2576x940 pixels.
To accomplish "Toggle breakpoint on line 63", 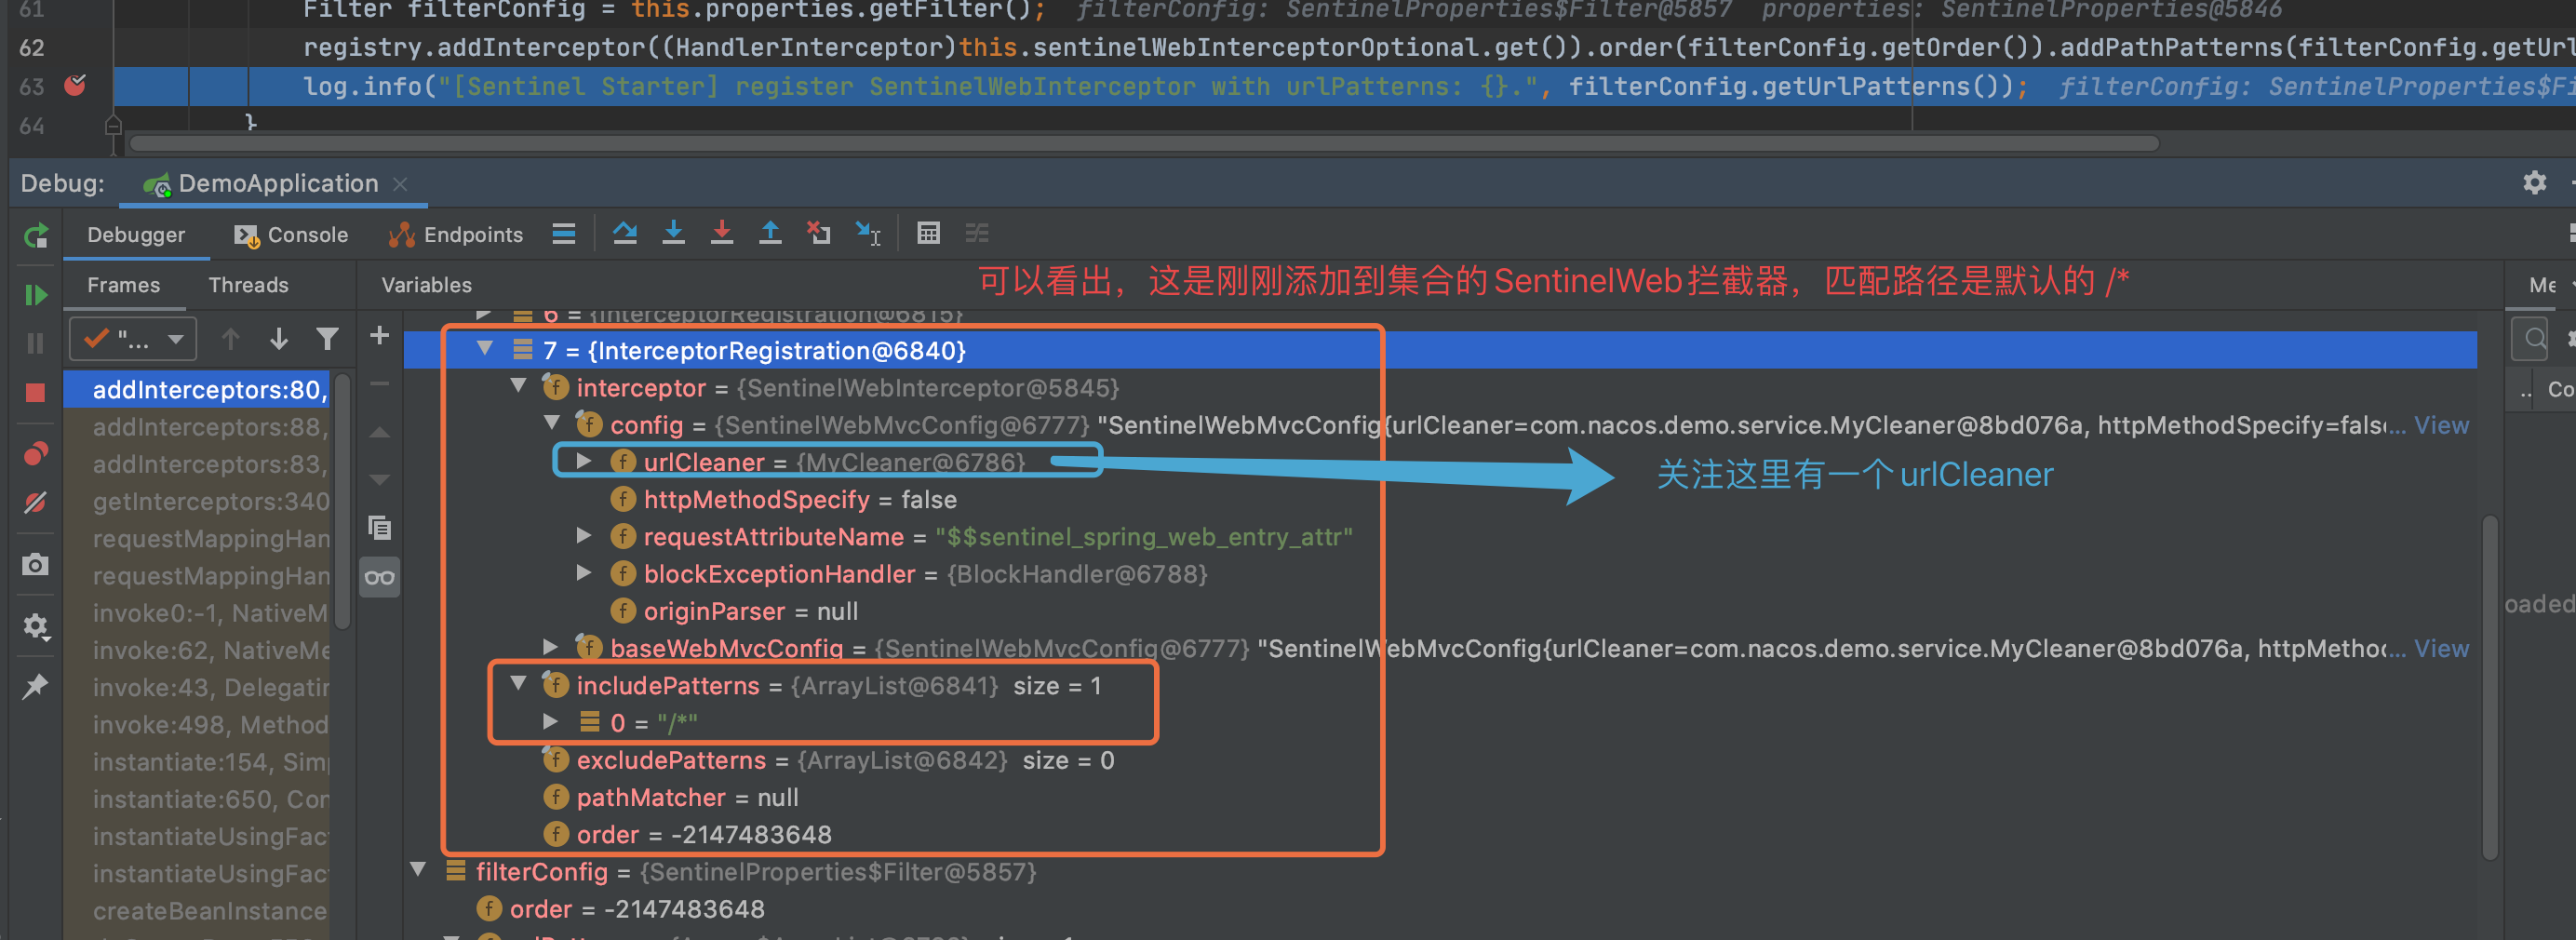I will click(75, 86).
